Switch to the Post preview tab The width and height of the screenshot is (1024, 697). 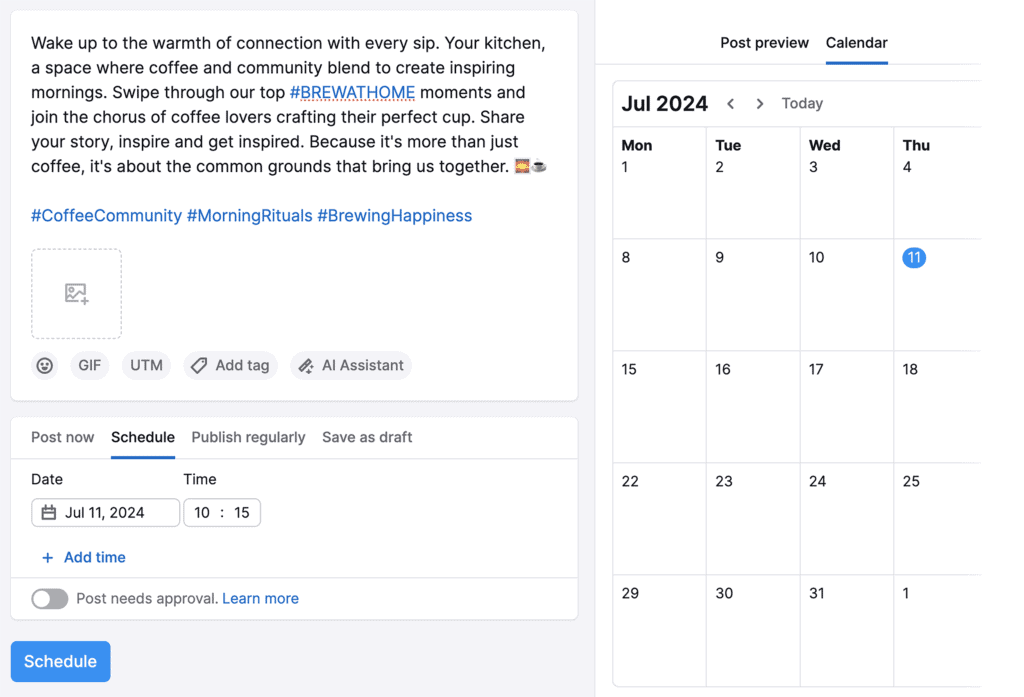(x=764, y=42)
